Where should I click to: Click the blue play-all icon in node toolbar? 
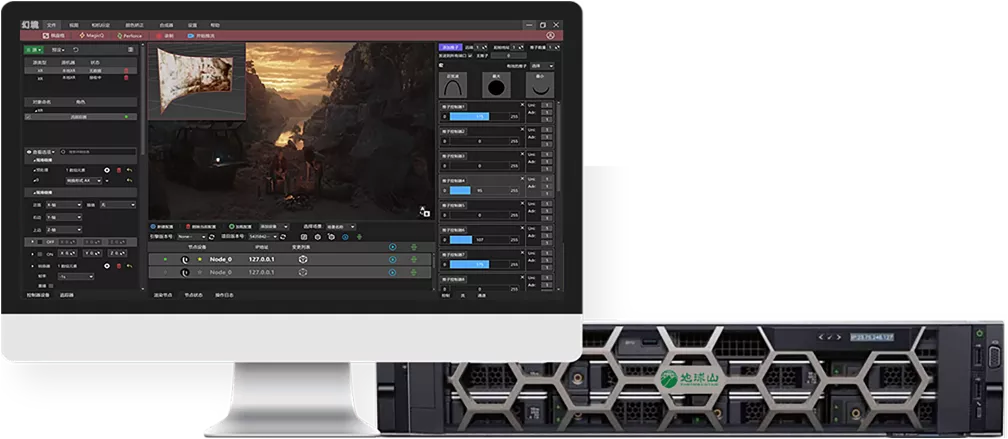[345, 237]
